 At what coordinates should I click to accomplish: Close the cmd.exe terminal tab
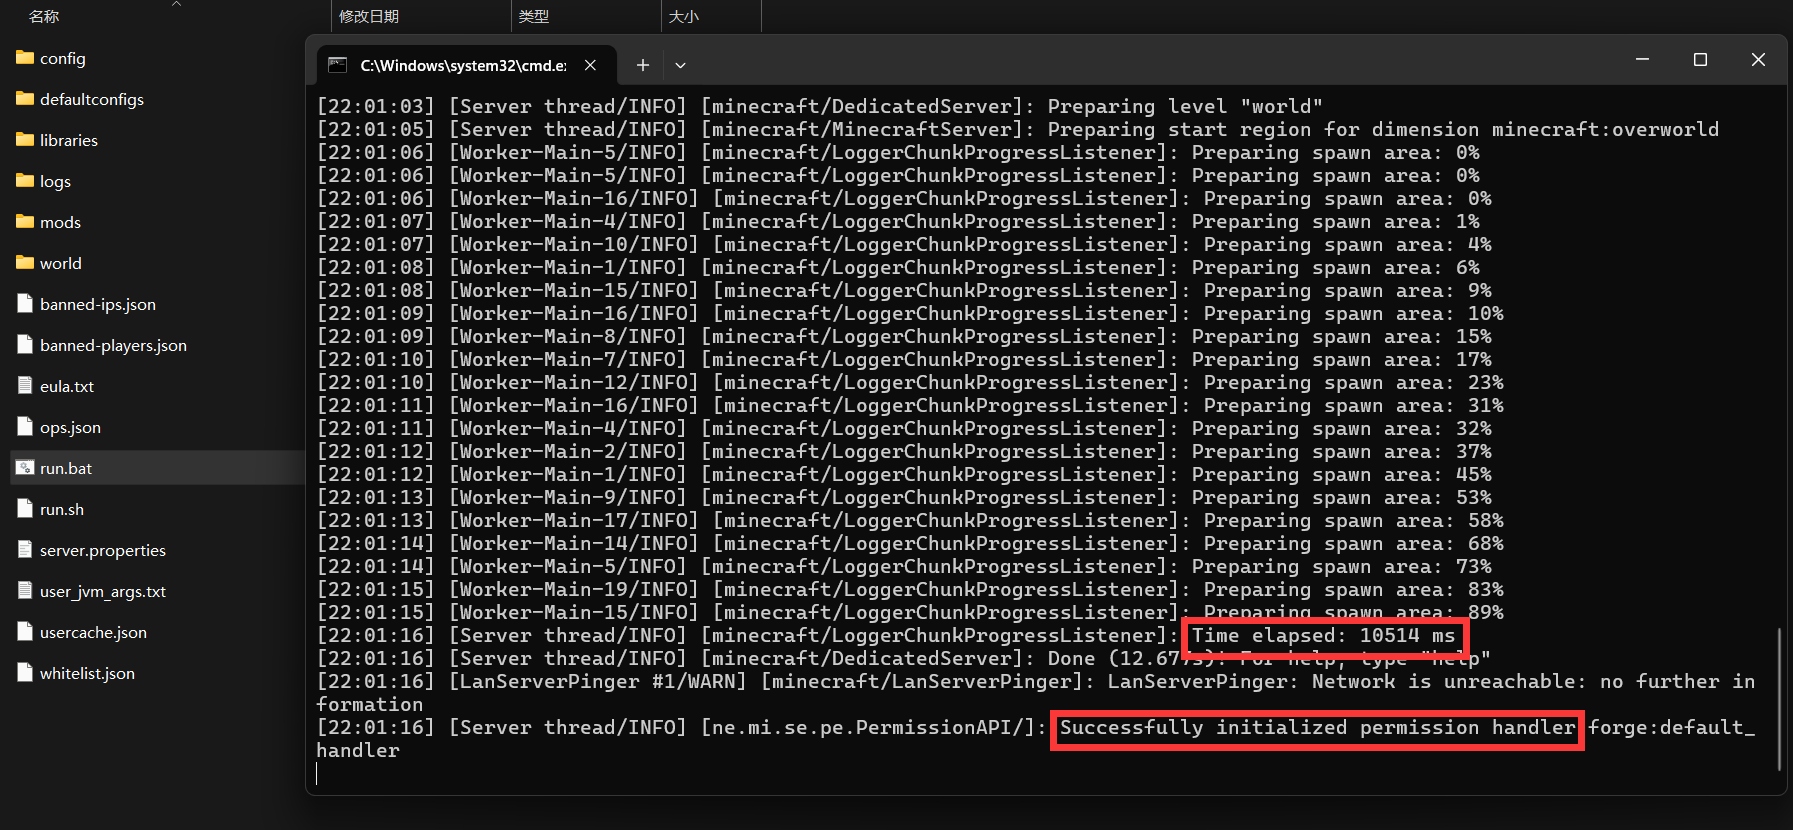point(591,65)
